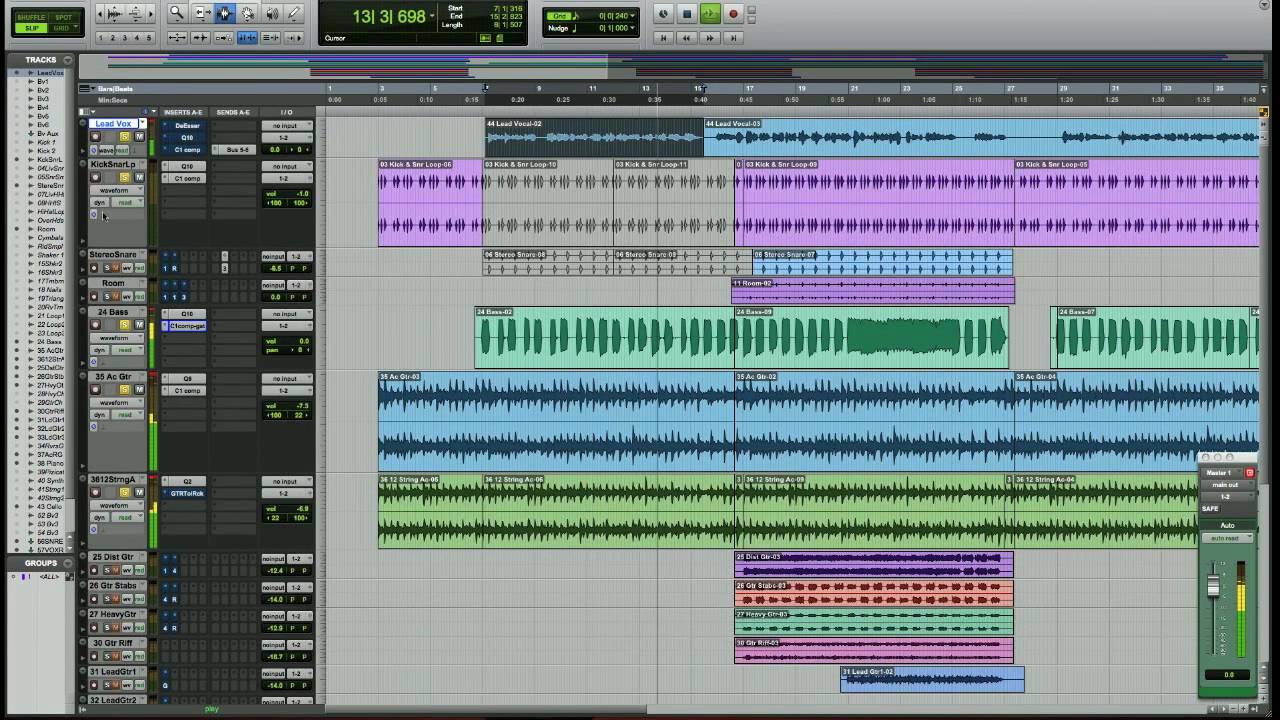Select the Scrubber speaker tool
1280x720 pixels.
pyautogui.click(x=271, y=13)
